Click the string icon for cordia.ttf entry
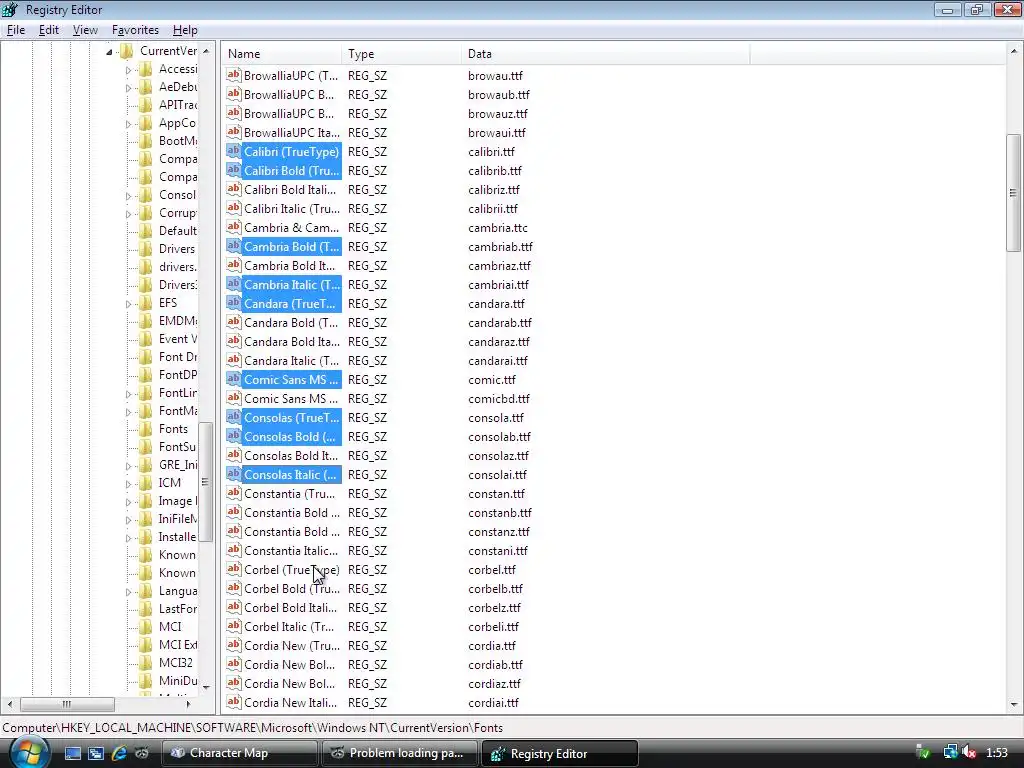 tap(233, 645)
